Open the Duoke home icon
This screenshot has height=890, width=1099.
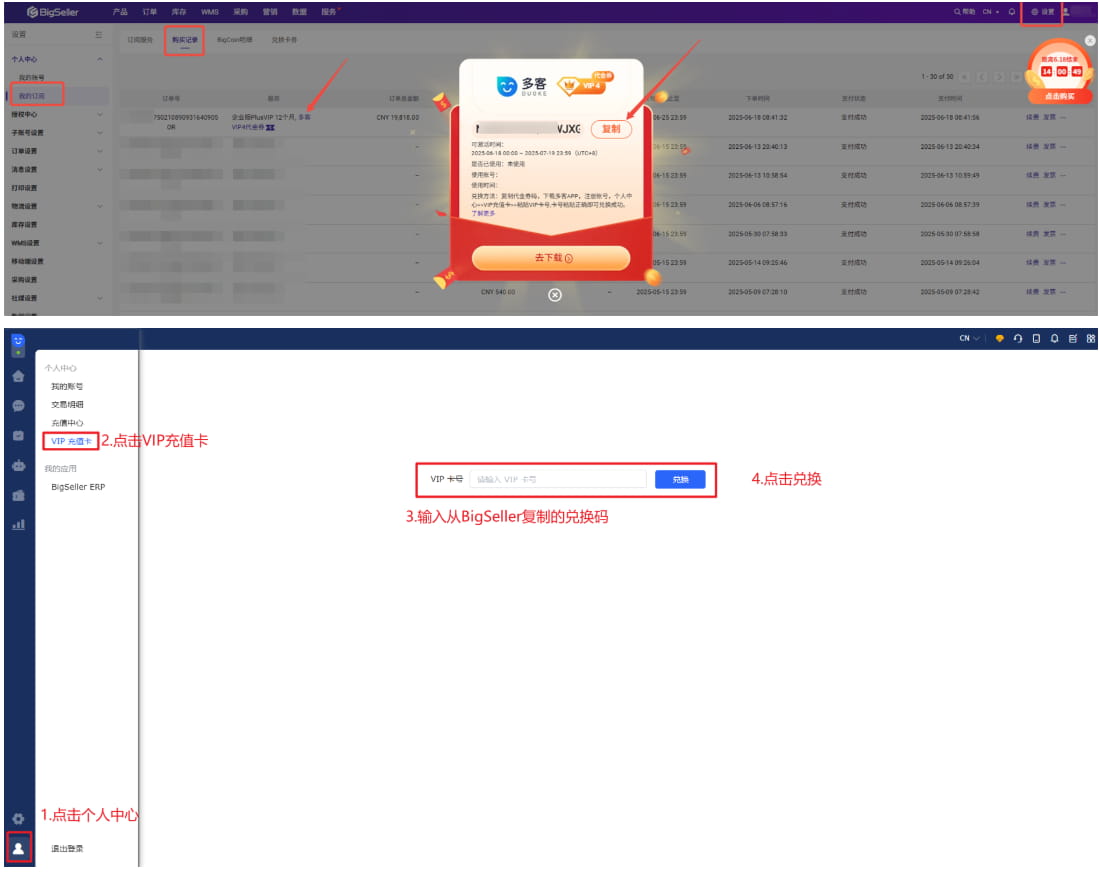[x=18, y=376]
